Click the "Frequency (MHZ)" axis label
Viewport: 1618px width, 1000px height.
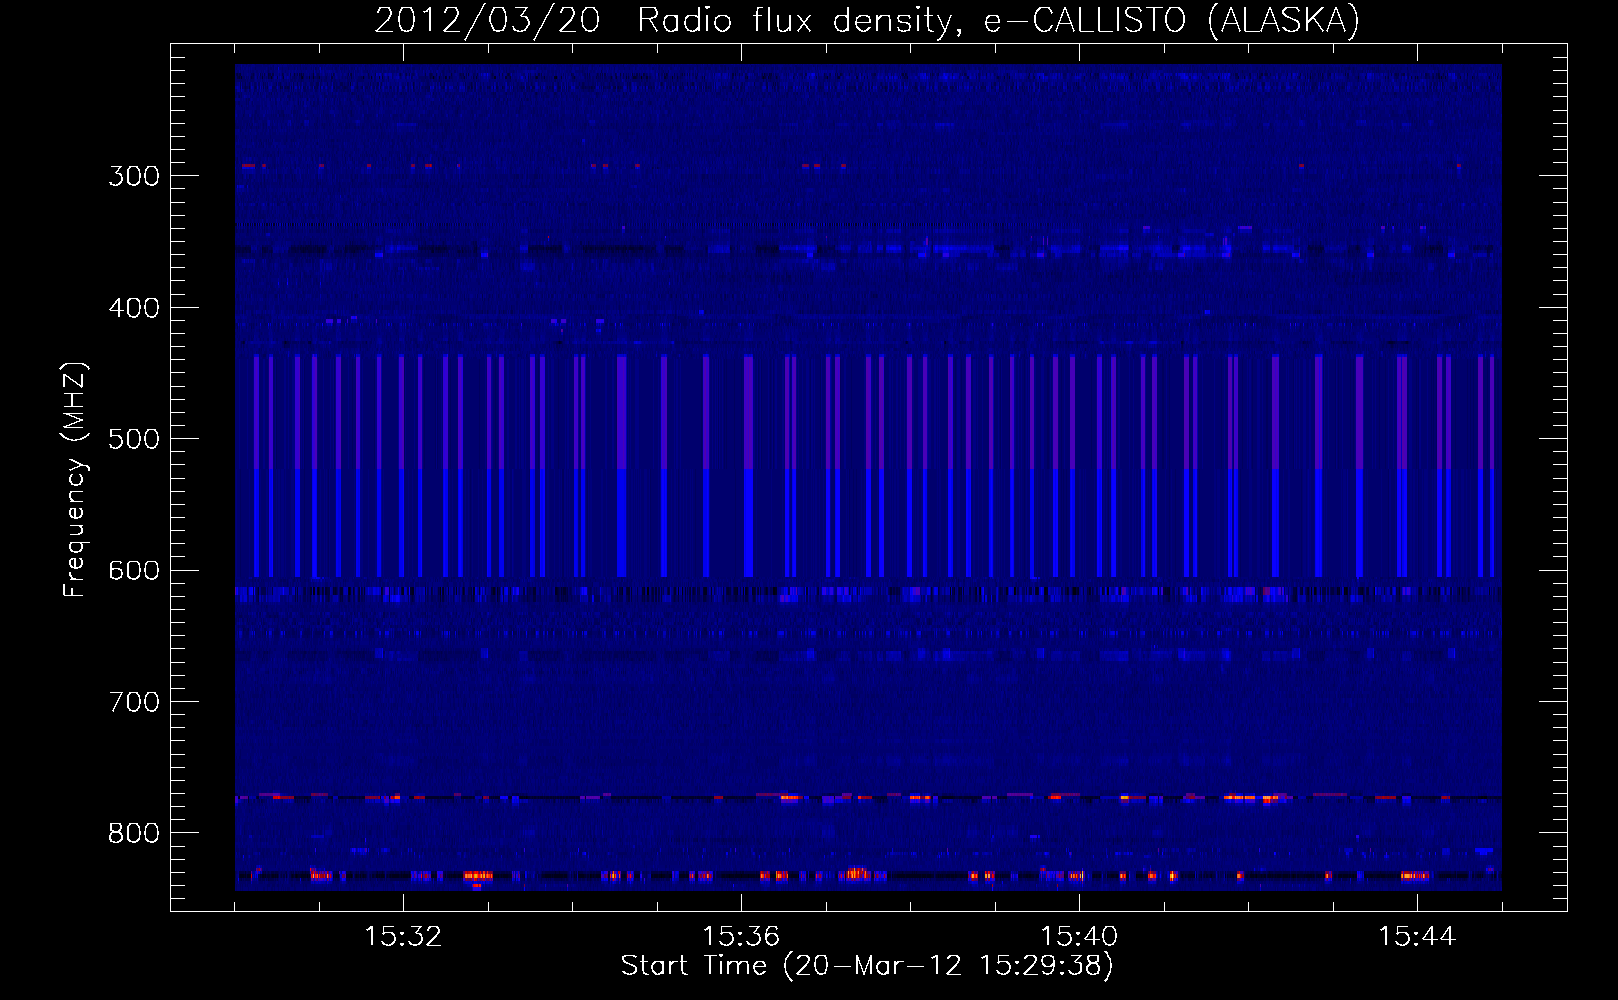75,479
